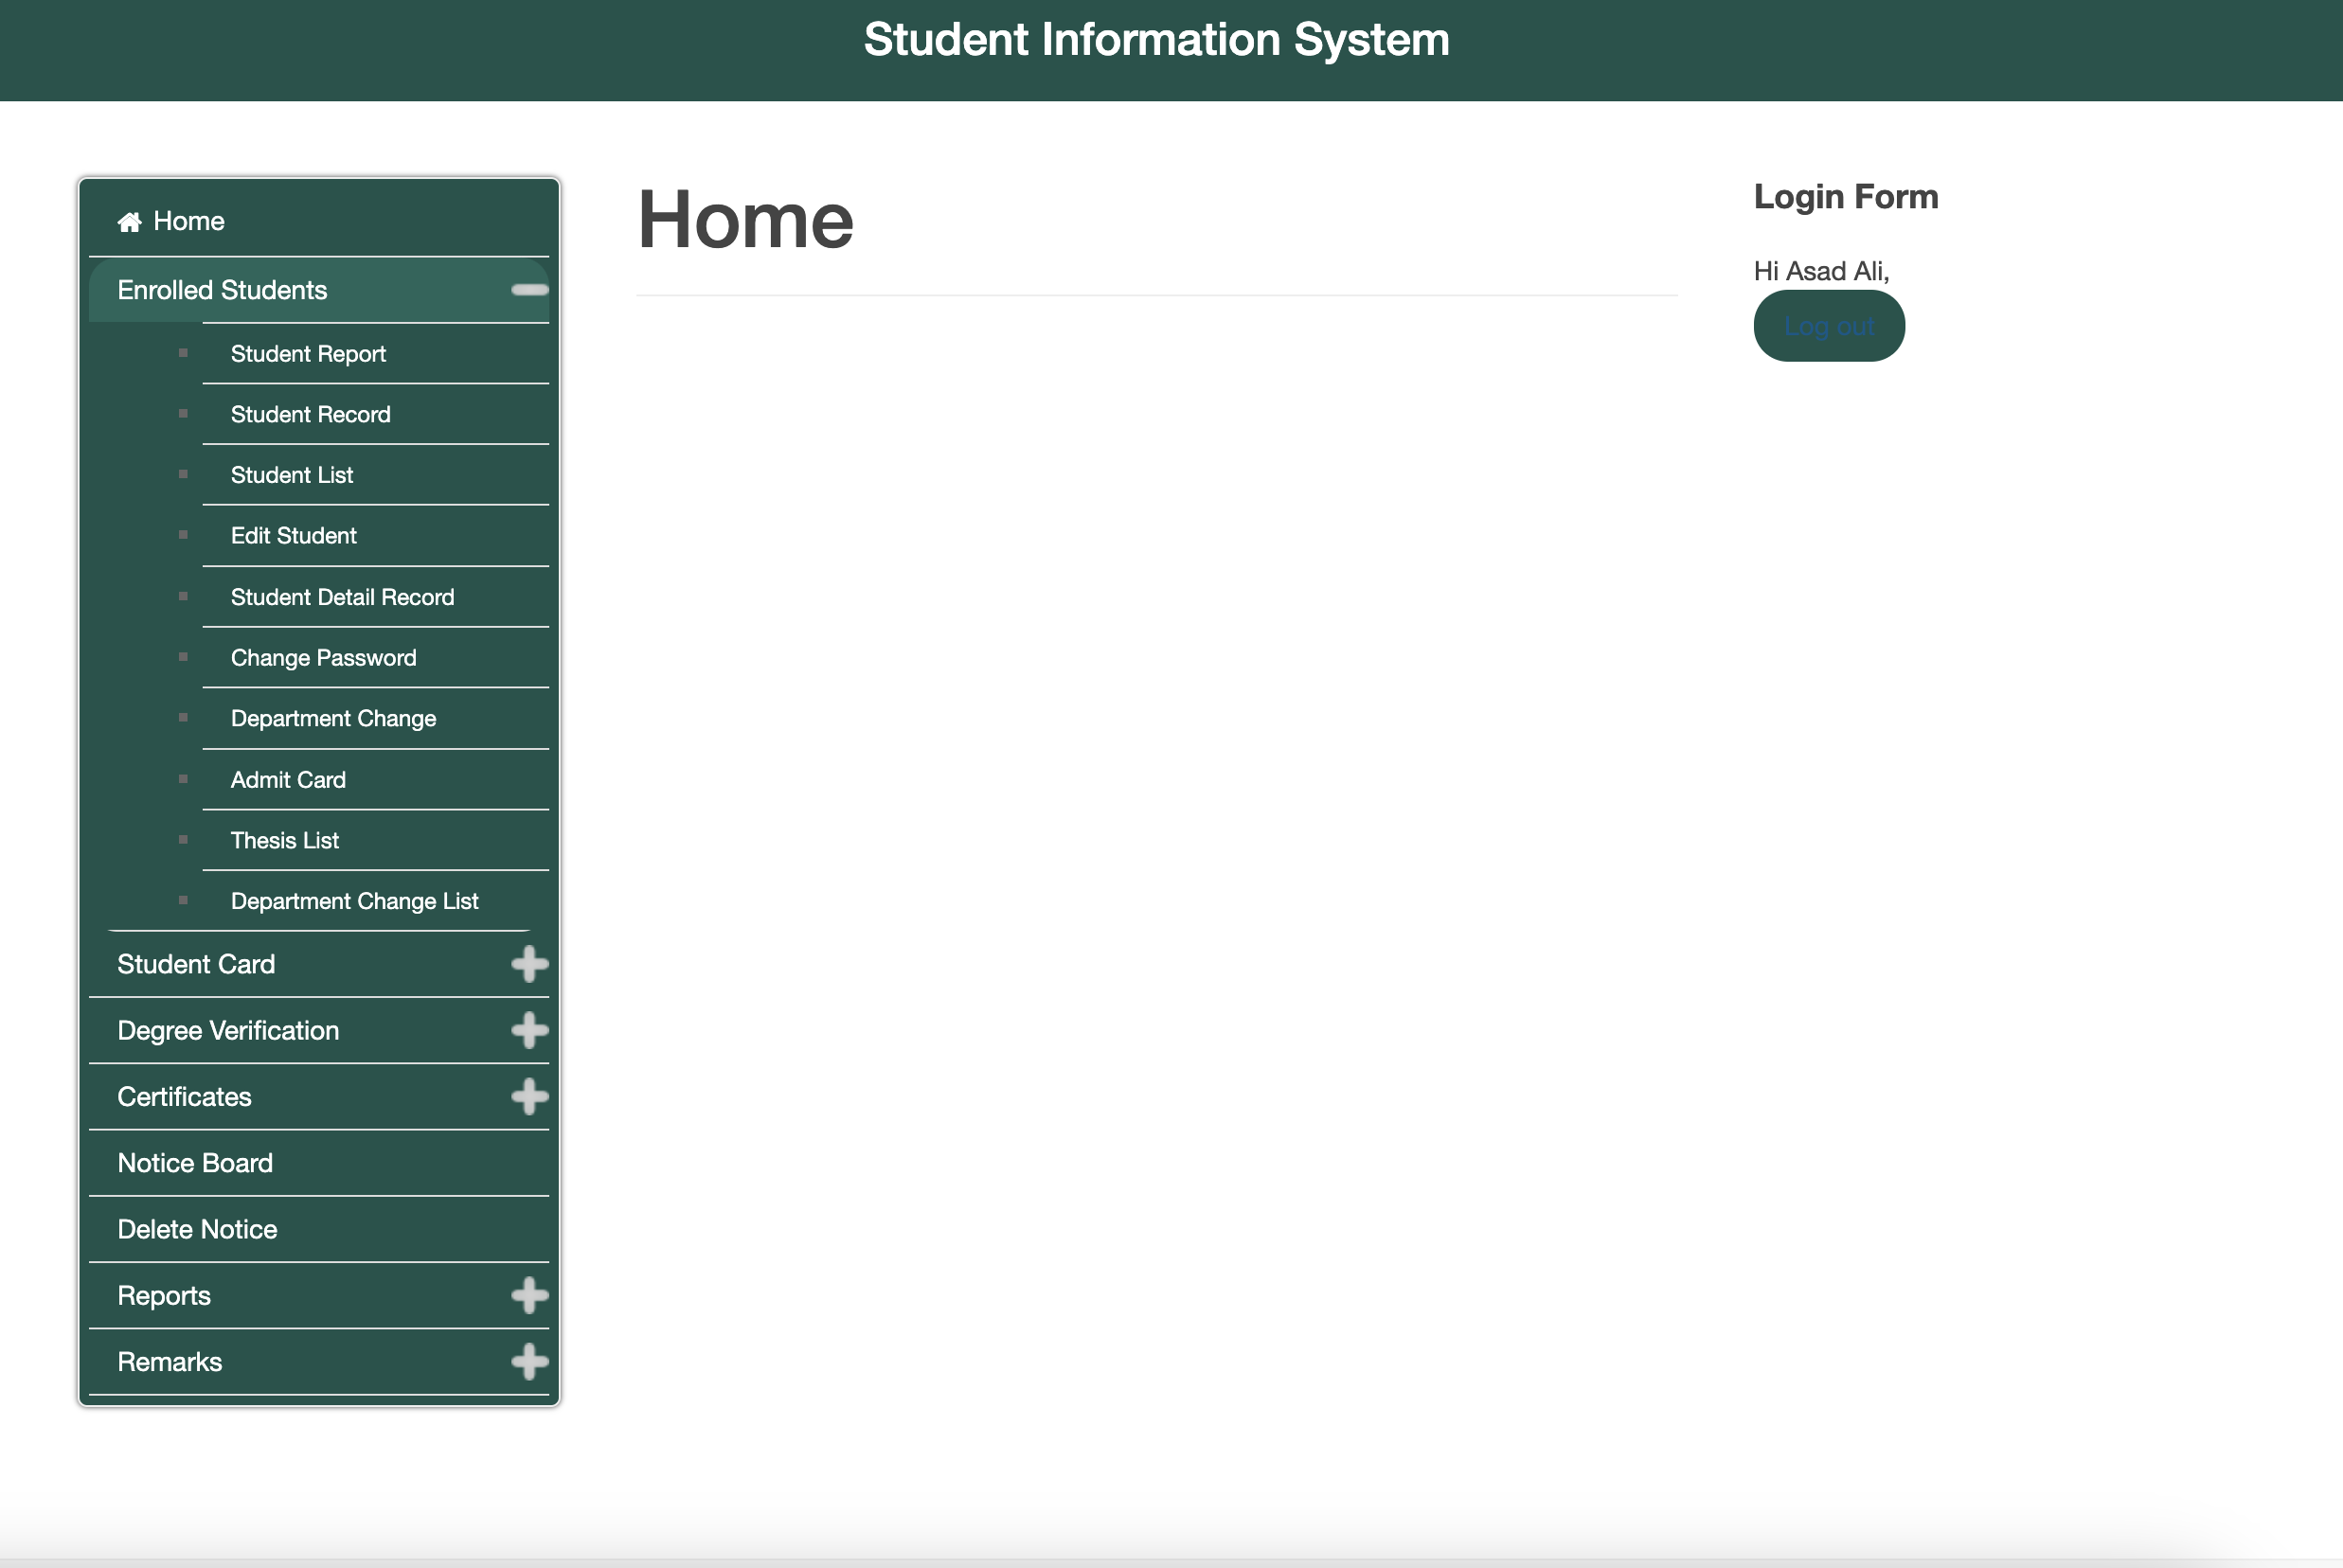Click the 'Hi Asad Ali,' greeting text
The height and width of the screenshot is (1568, 2343).
1821,271
